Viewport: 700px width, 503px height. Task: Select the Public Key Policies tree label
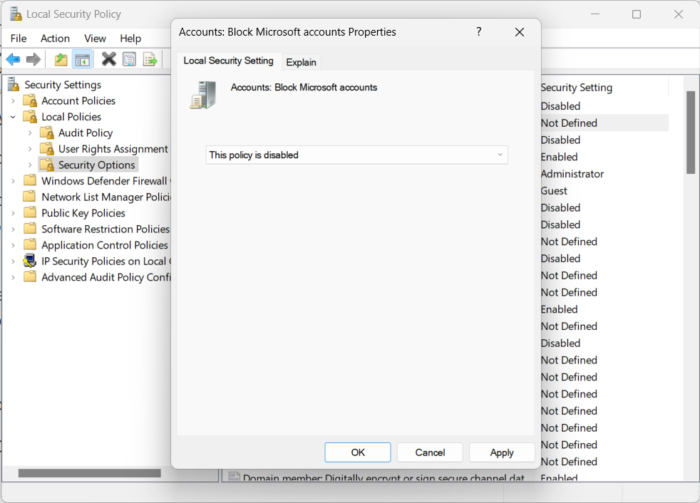tap(83, 213)
